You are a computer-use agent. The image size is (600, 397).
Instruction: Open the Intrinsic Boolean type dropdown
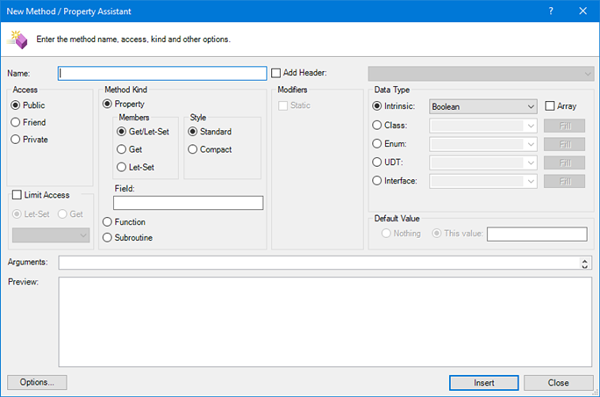click(x=483, y=107)
